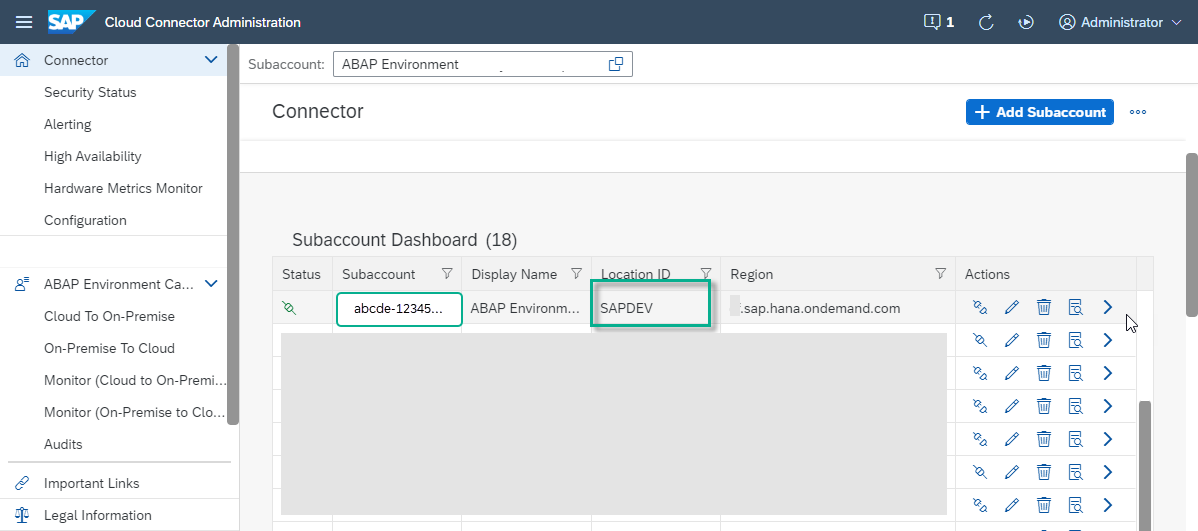Click the ABAP Environm... display name cell
The height and width of the screenshot is (531, 1198).
526,309
